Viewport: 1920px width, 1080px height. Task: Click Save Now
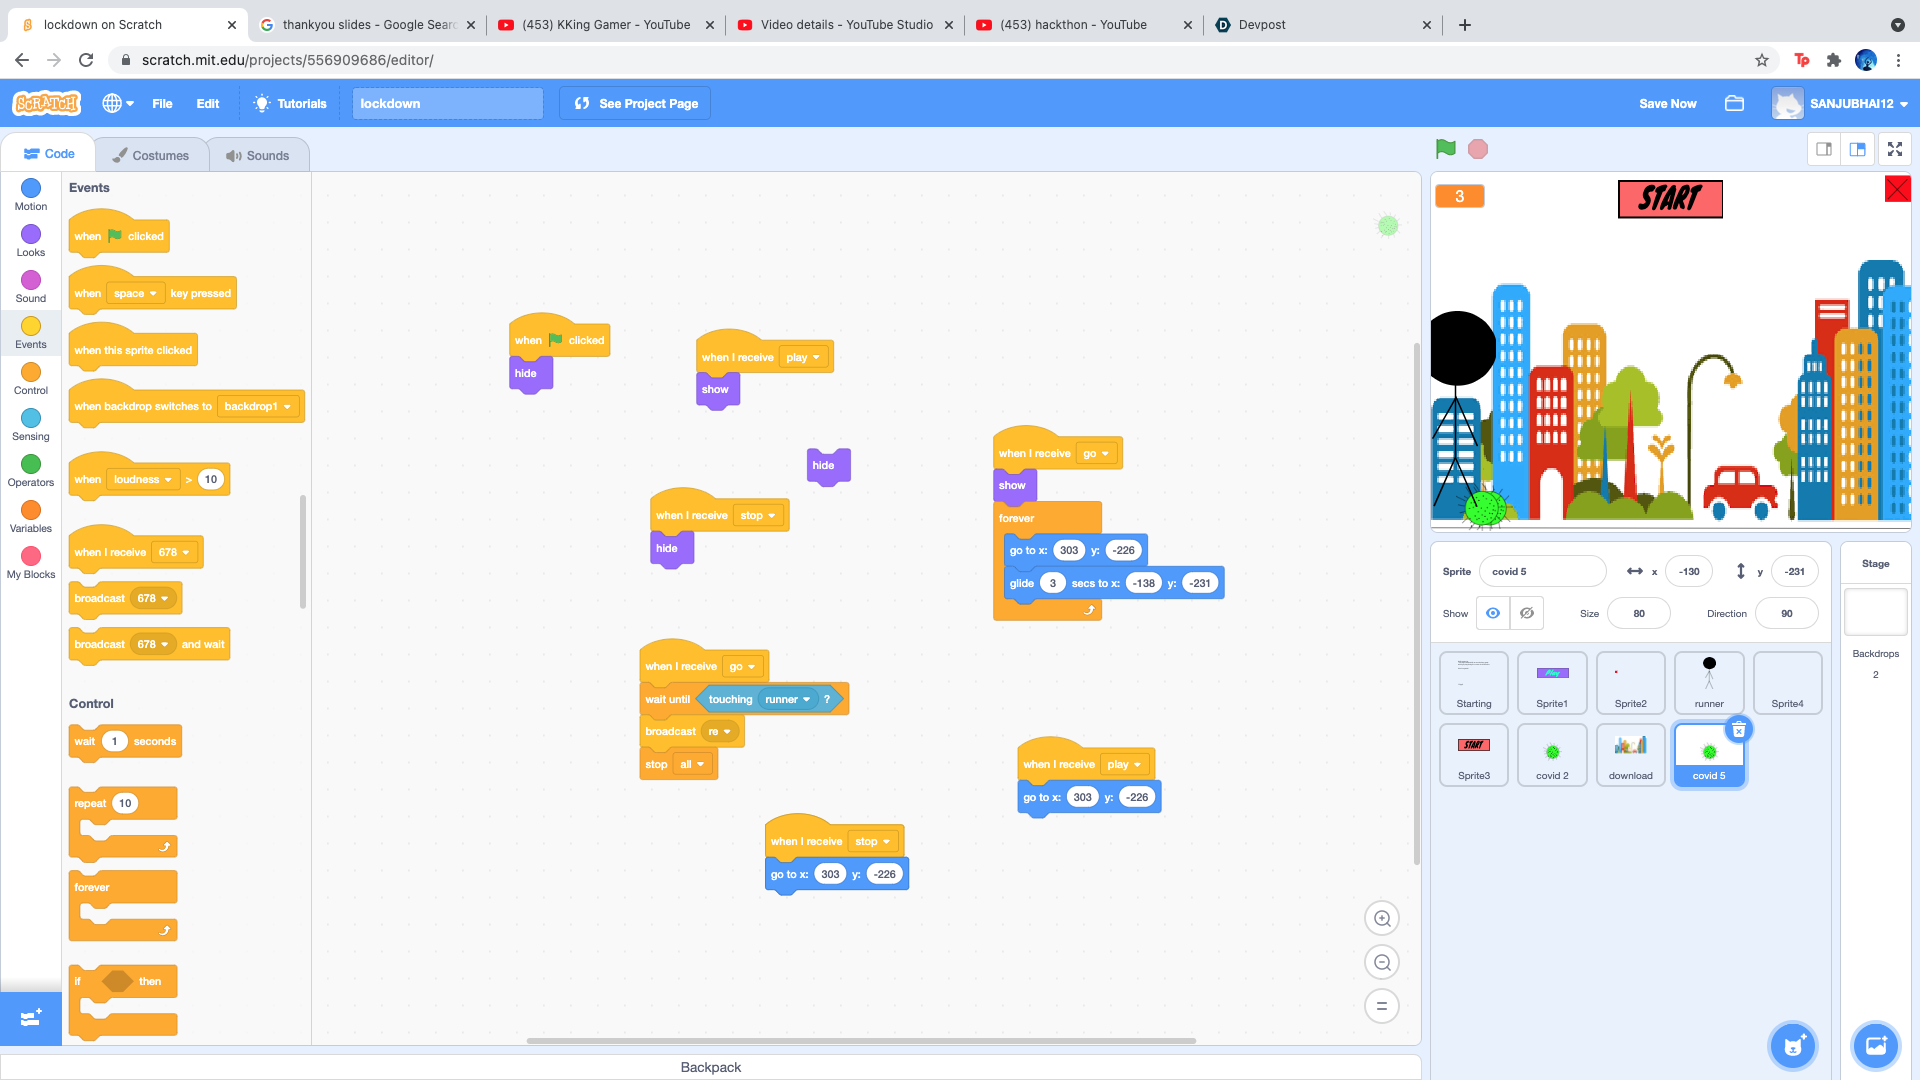[1667, 104]
